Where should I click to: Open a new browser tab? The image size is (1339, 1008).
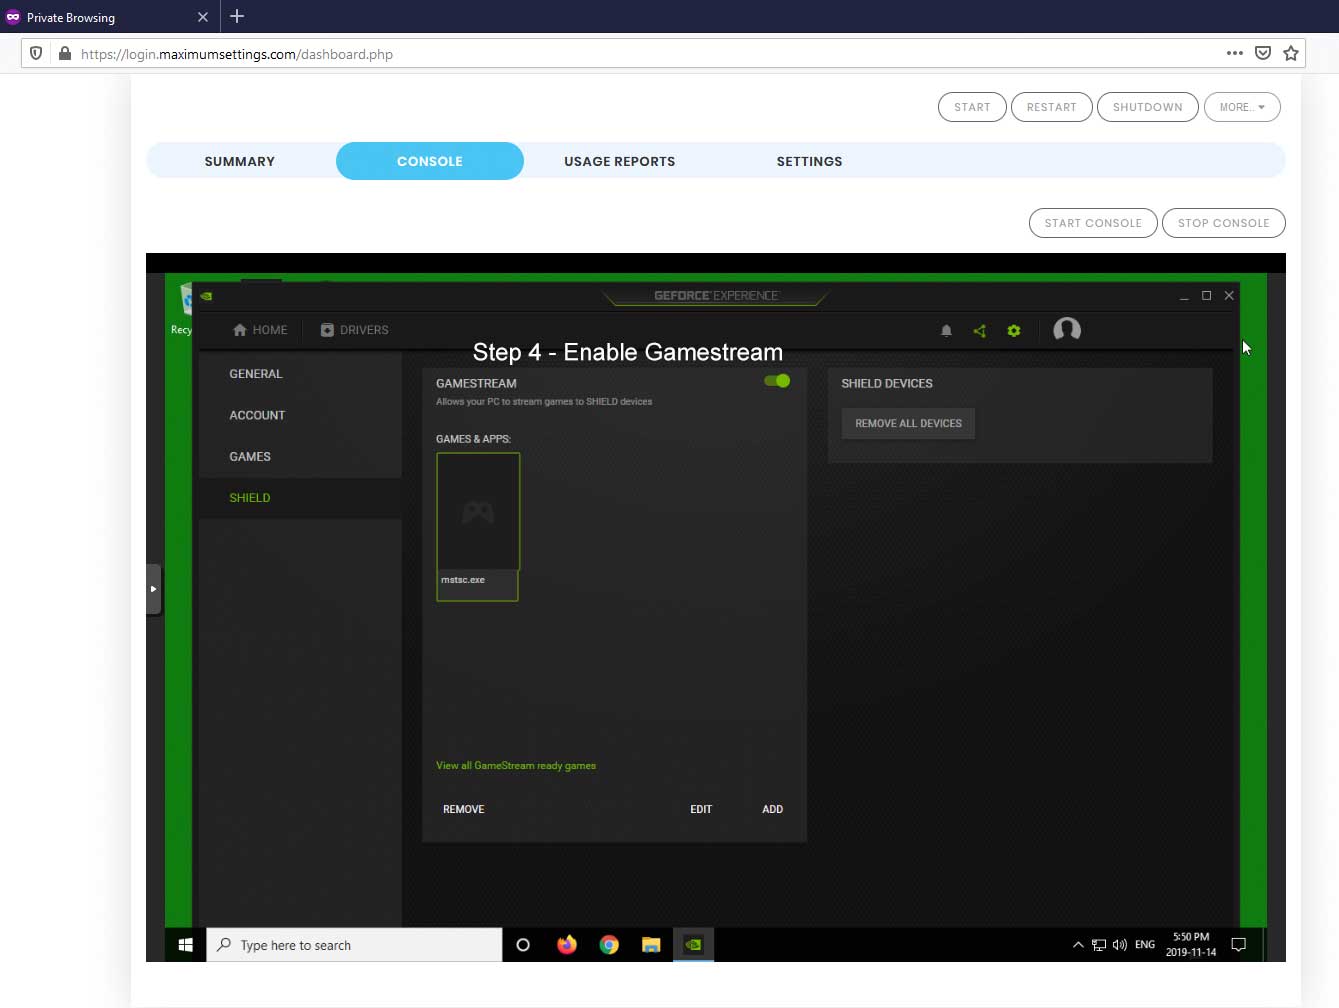(237, 16)
